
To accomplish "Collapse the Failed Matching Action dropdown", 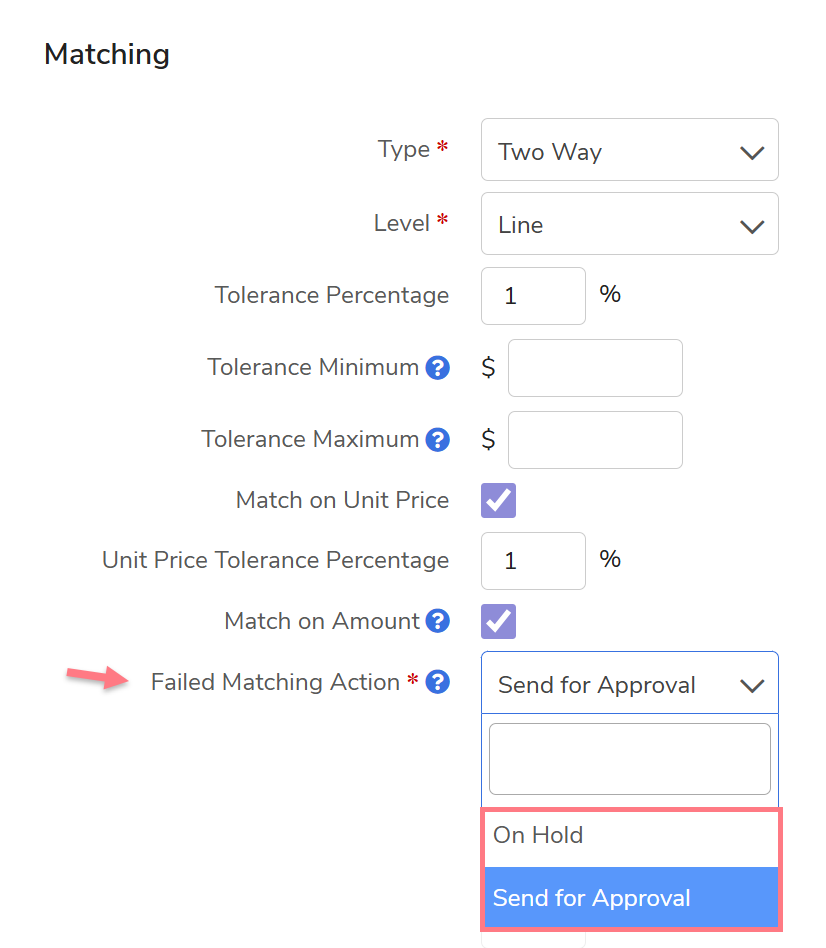I will [x=628, y=684].
